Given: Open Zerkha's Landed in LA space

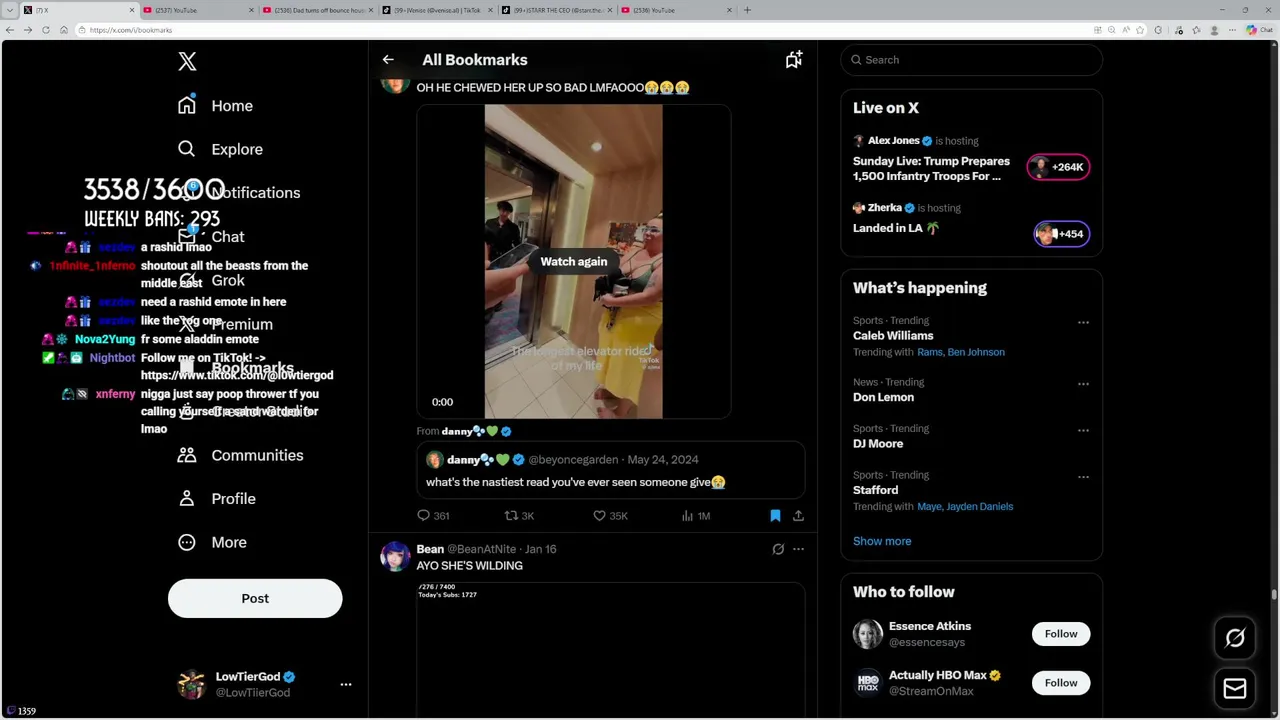Looking at the screenshot, I should (896, 228).
